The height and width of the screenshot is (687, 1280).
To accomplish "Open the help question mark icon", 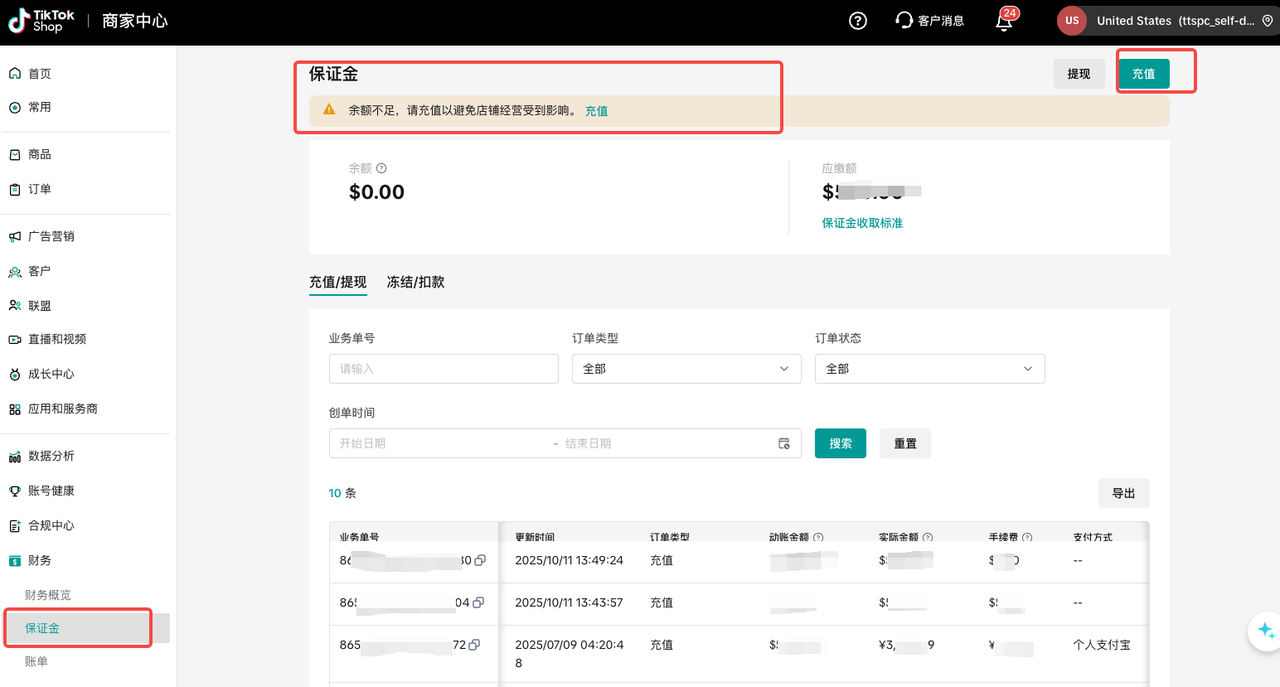I will click(x=857, y=20).
